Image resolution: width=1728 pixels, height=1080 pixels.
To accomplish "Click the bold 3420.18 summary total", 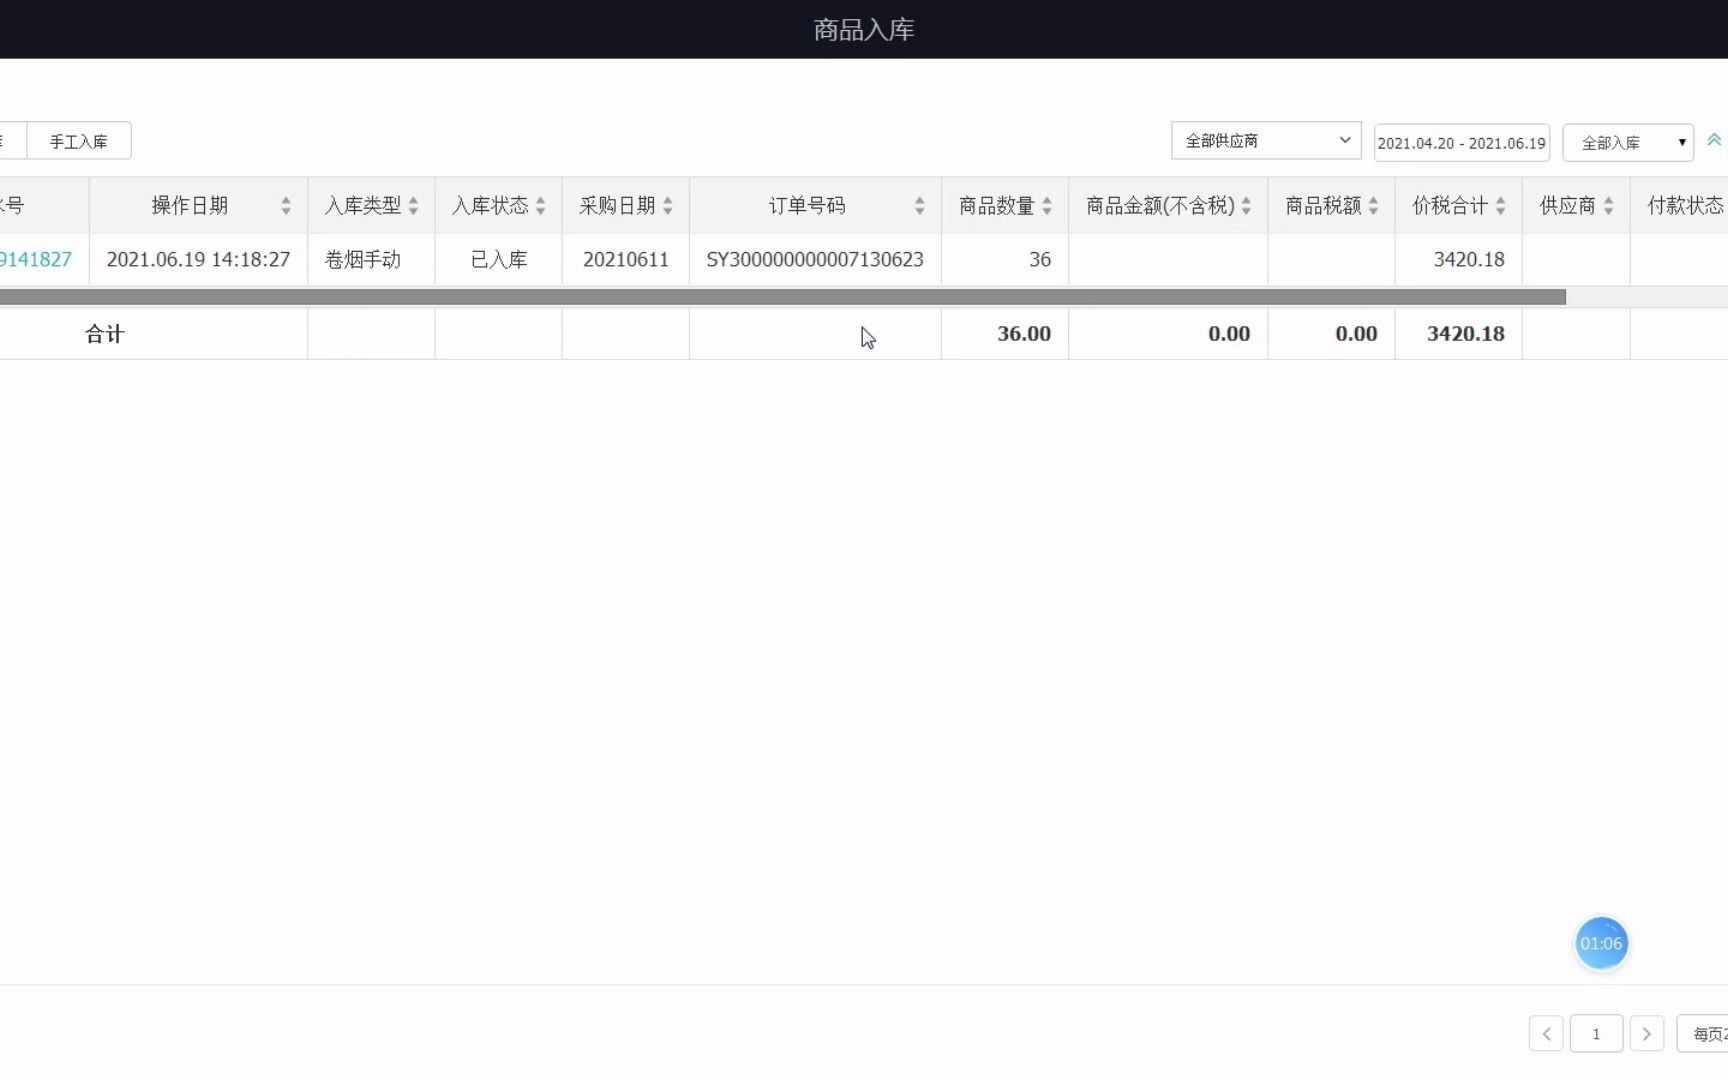I will click(1465, 334).
